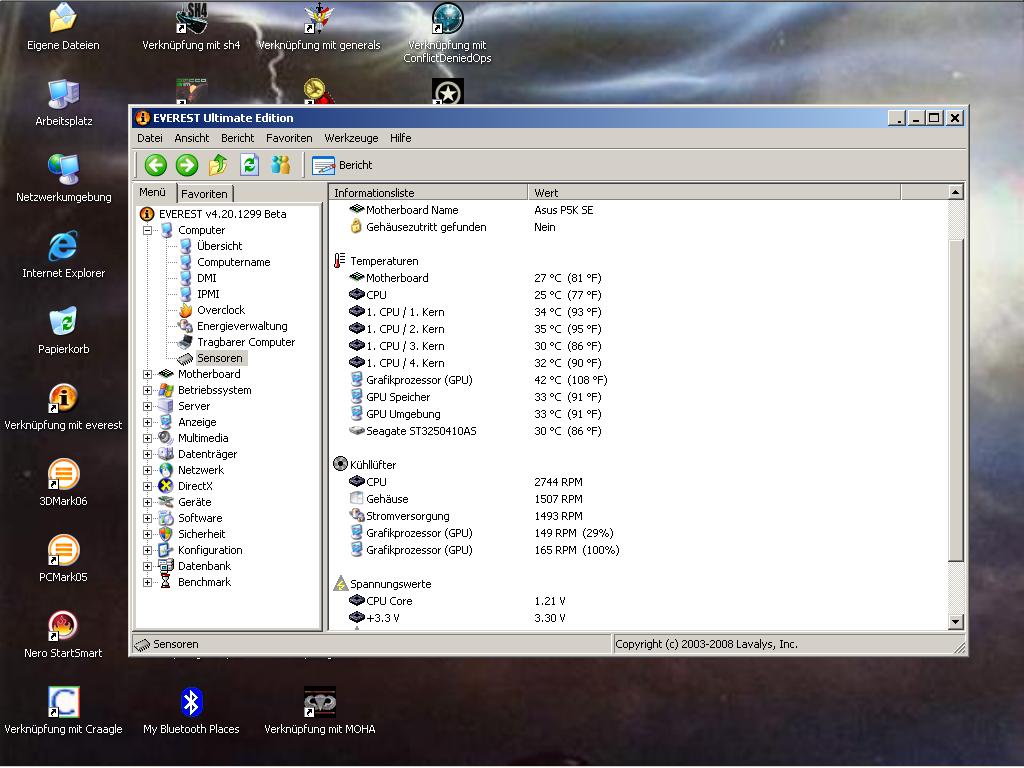Expand the Geräte tree node

(148, 503)
